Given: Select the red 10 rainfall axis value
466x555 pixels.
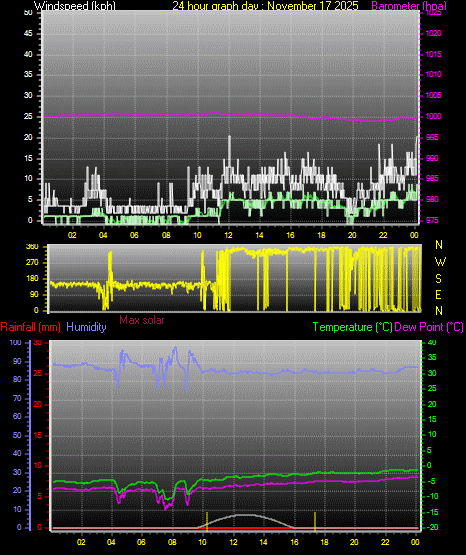Looking at the screenshot, I should point(38,466).
